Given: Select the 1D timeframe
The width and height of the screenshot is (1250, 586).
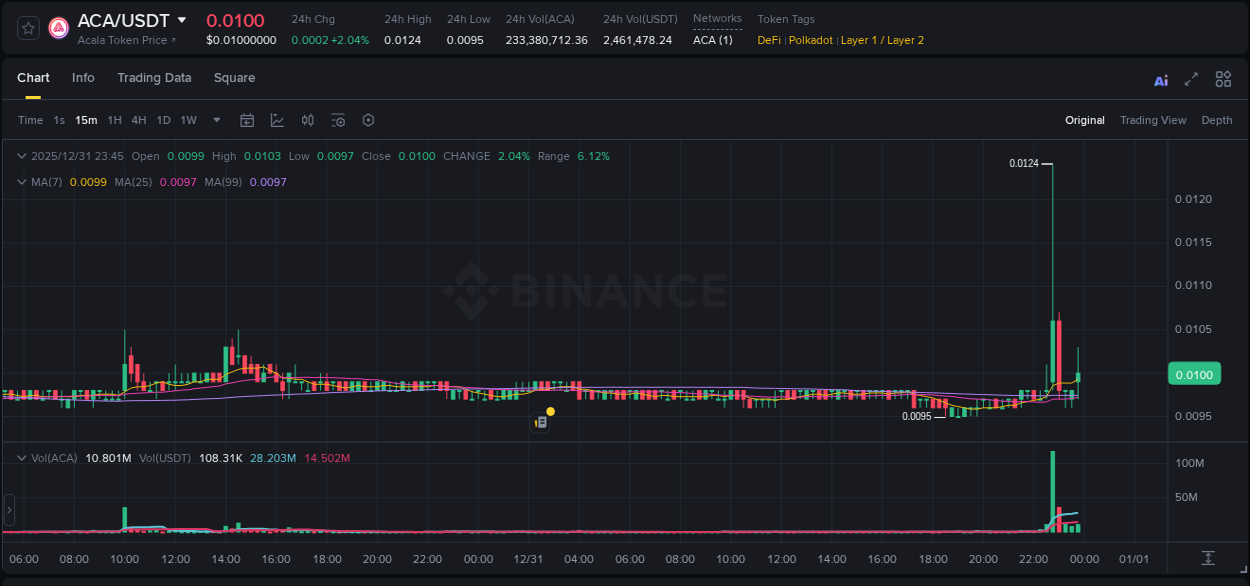Looking at the screenshot, I should coord(163,120).
